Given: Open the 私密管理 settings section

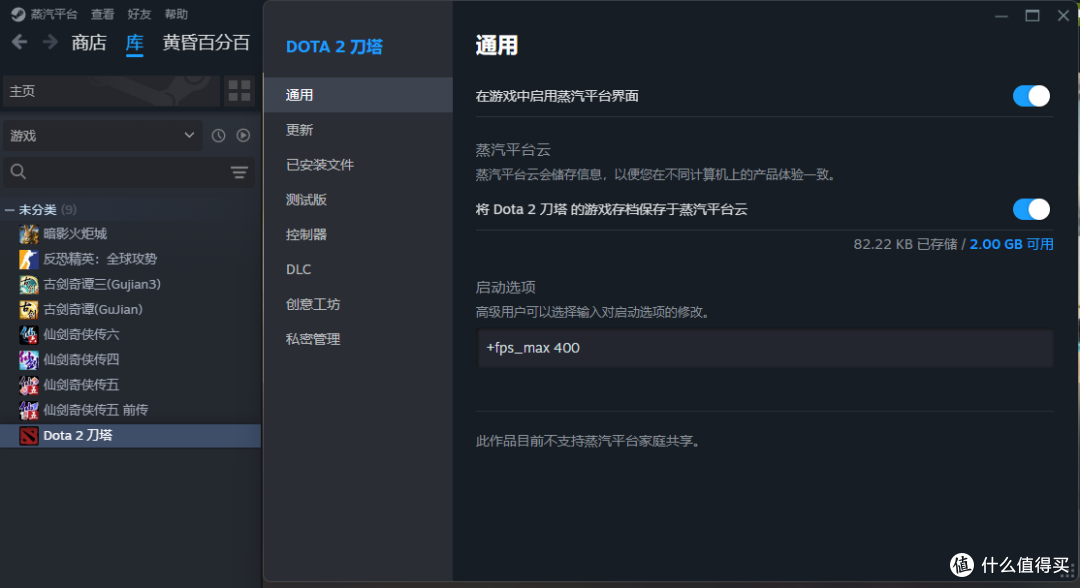Looking at the screenshot, I should coord(358,339).
